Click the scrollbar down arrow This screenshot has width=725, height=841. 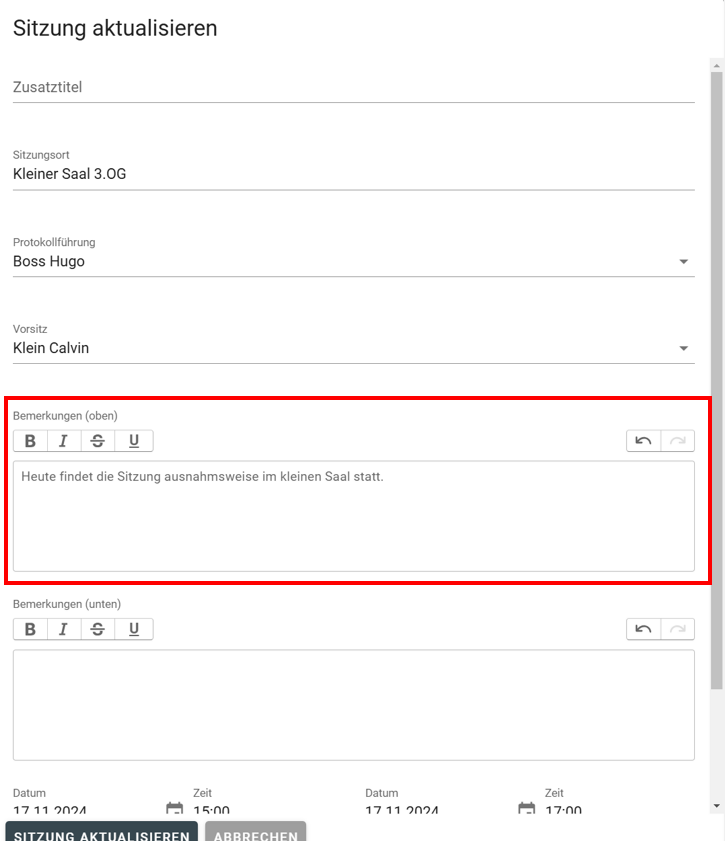(716, 805)
